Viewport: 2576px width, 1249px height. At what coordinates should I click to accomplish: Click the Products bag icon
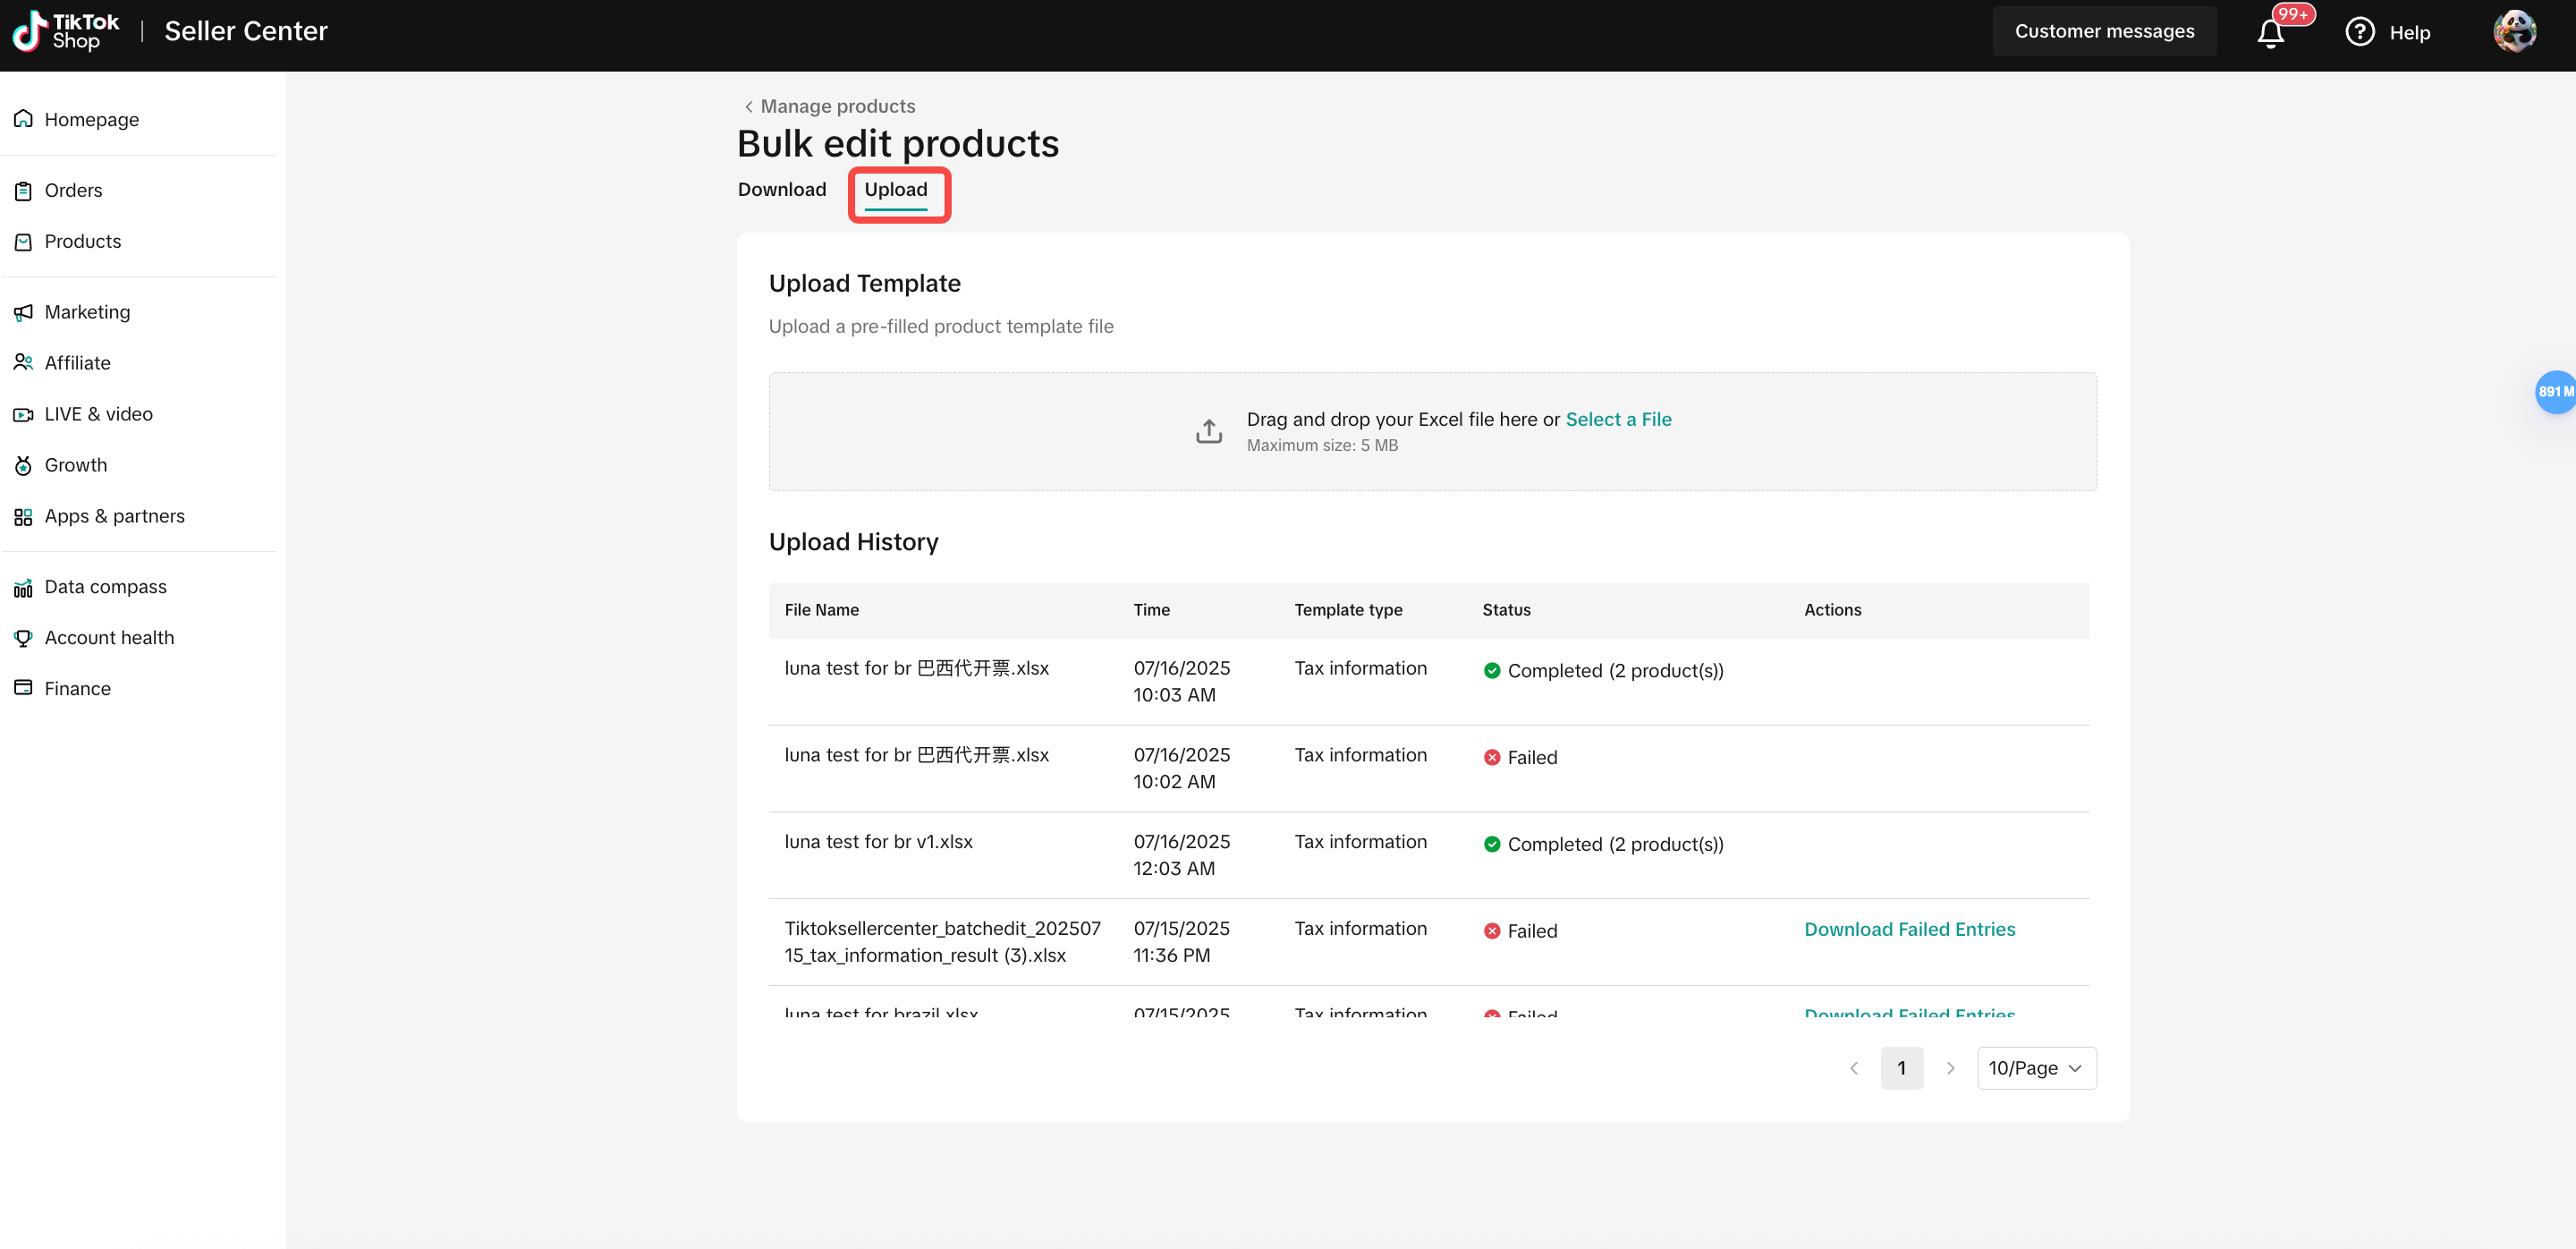(23, 241)
